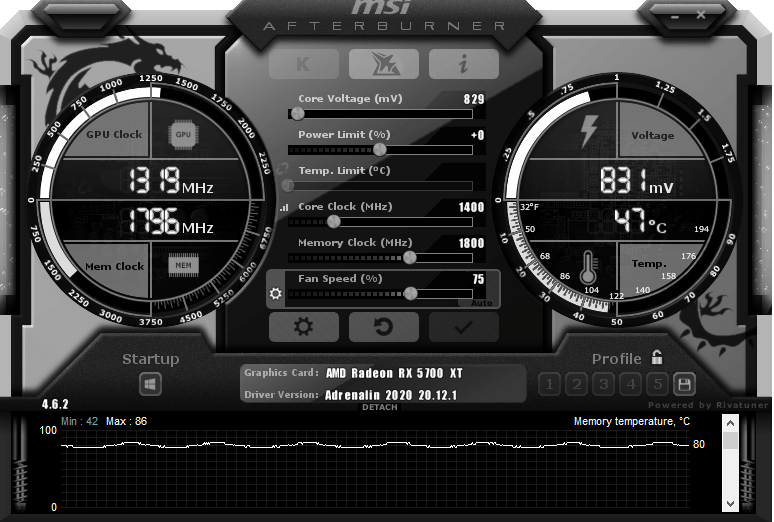774x522 pixels.
Task: Click the MEM chip icon in gauge
Action: pyautogui.click(x=183, y=265)
